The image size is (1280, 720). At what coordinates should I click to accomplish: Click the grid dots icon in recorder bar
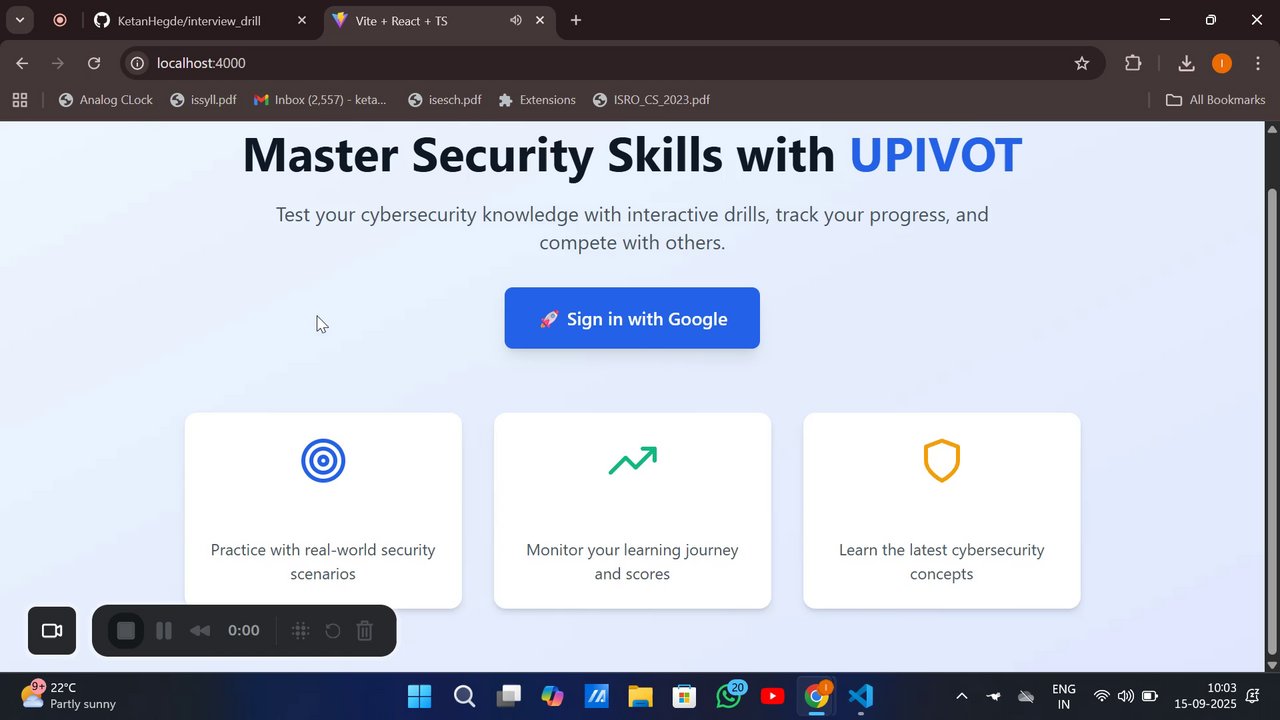pos(300,631)
